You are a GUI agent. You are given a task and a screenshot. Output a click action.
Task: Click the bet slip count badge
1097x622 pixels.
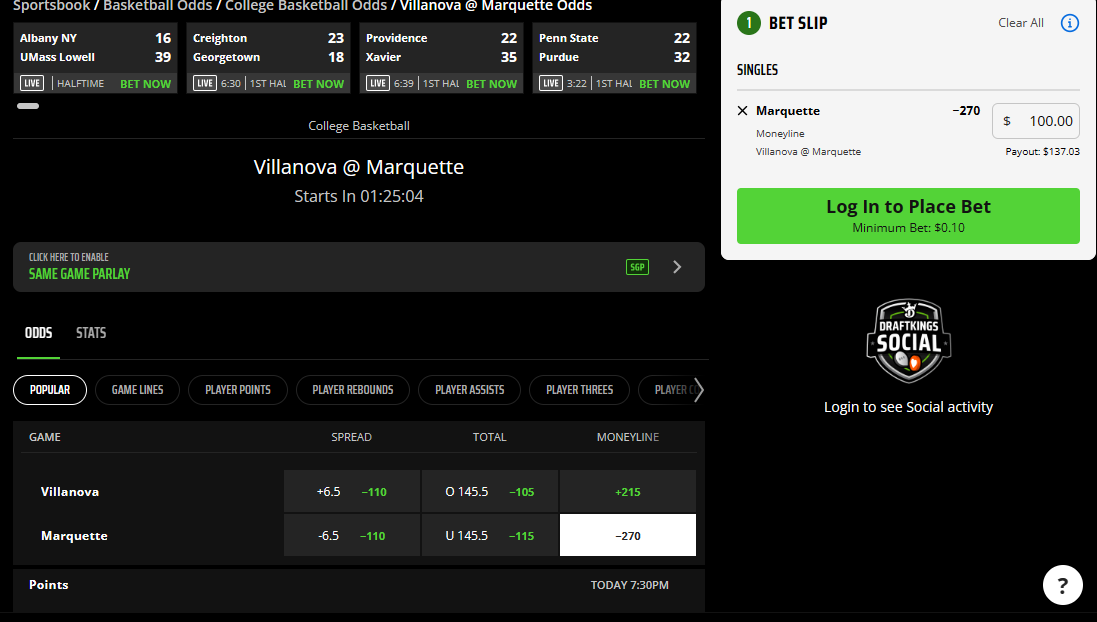click(748, 23)
